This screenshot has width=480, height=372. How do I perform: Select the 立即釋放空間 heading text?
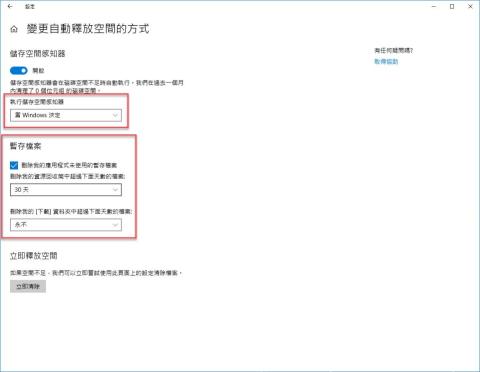point(34,256)
